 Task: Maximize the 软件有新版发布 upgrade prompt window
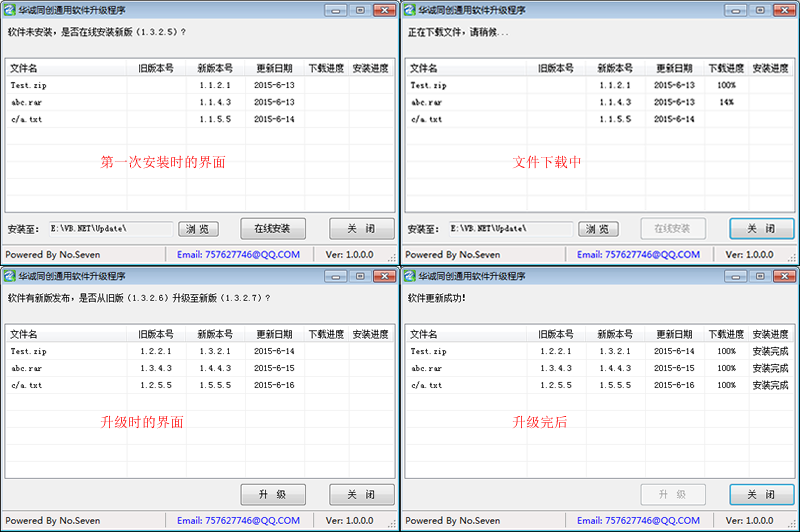(360, 276)
